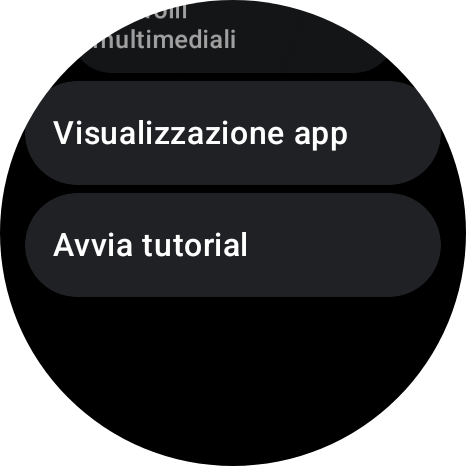Image resolution: width=466 pixels, height=466 pixels.
Task: Tap the word 'tutorial' in the list
Action: pyautogui.click(x=195, y=245)
